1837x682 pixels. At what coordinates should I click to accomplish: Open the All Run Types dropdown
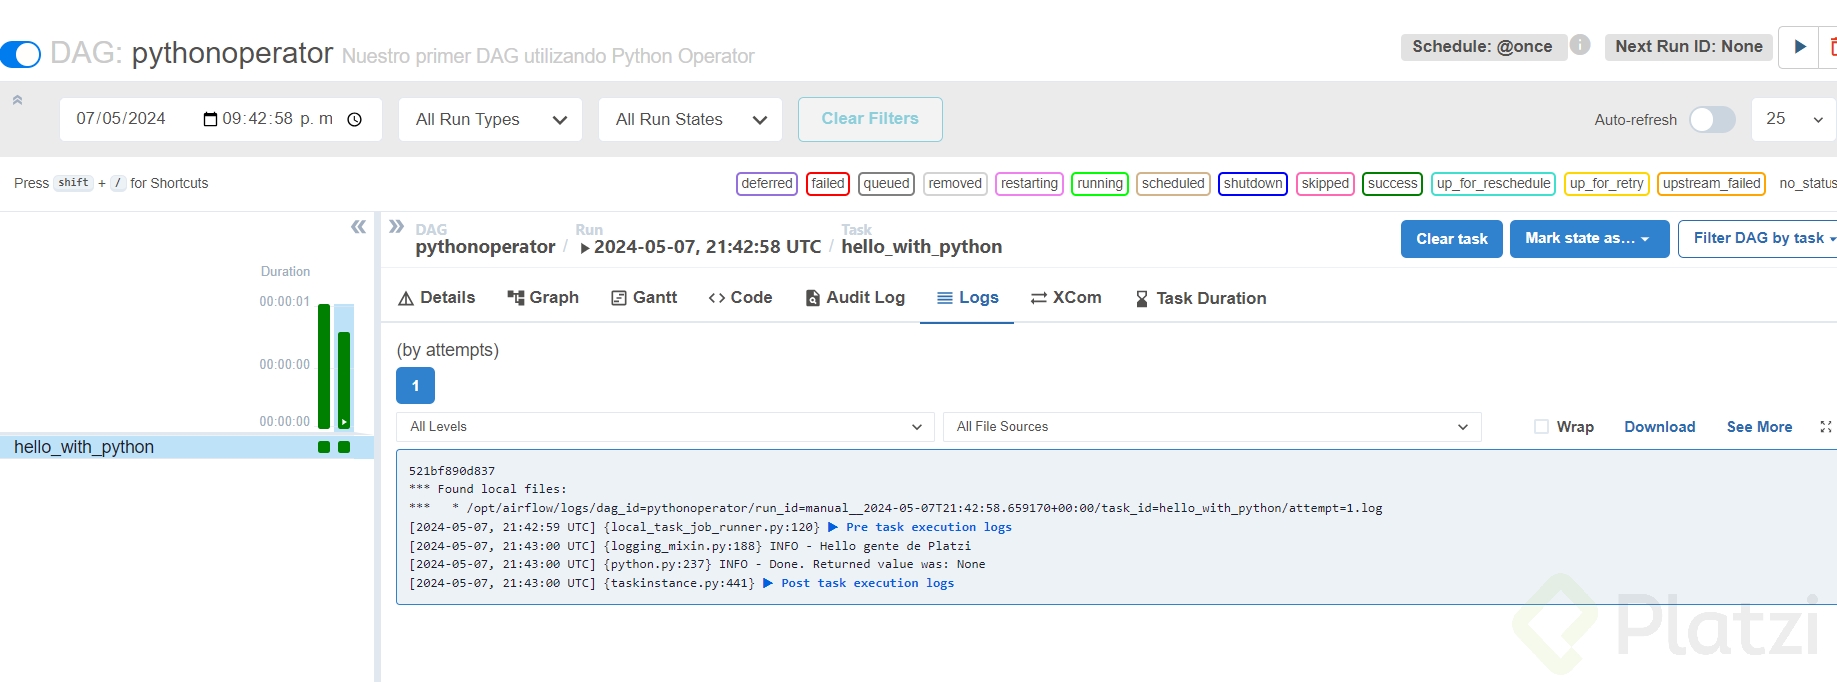click(490, 120)
